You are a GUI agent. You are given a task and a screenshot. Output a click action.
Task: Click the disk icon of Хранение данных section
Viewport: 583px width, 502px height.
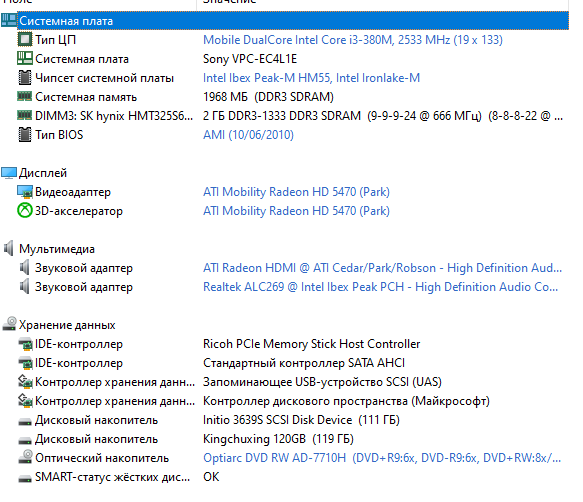point(9,324)
